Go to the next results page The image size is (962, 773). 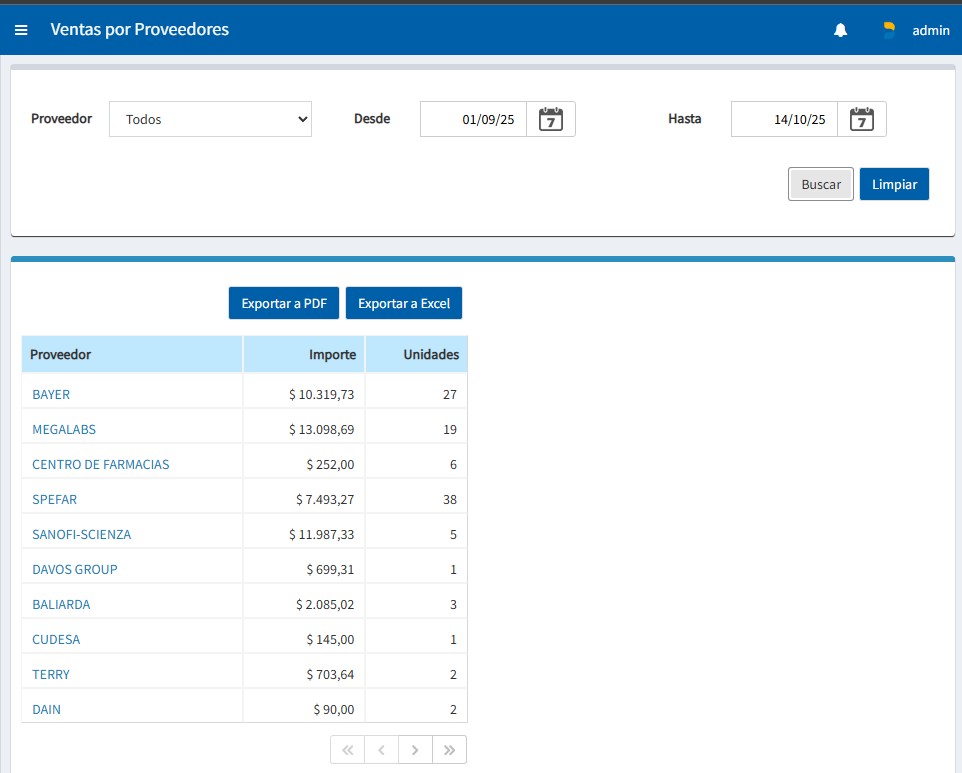pos(415,750)
